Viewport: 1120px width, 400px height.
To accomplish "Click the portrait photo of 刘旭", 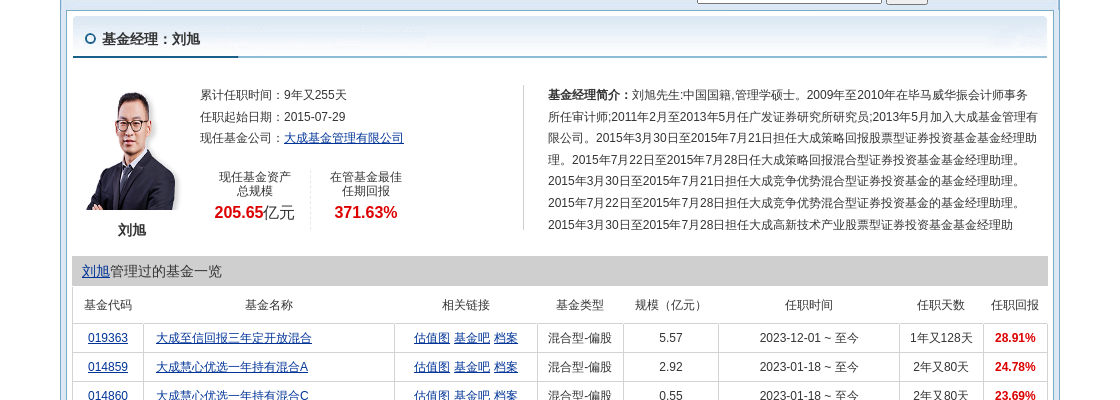I will tap(131, 150).
